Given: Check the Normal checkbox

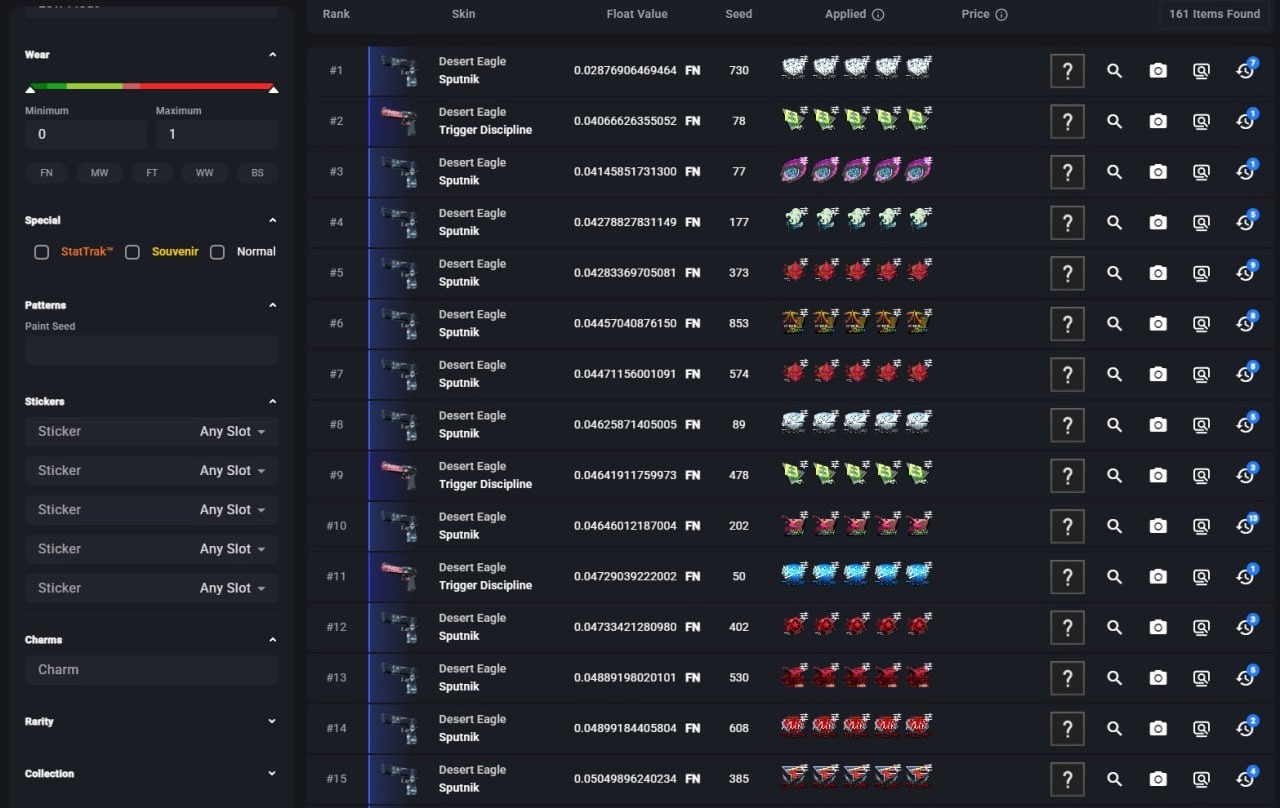Looking at the screenshot, I should tap(217, 252).
